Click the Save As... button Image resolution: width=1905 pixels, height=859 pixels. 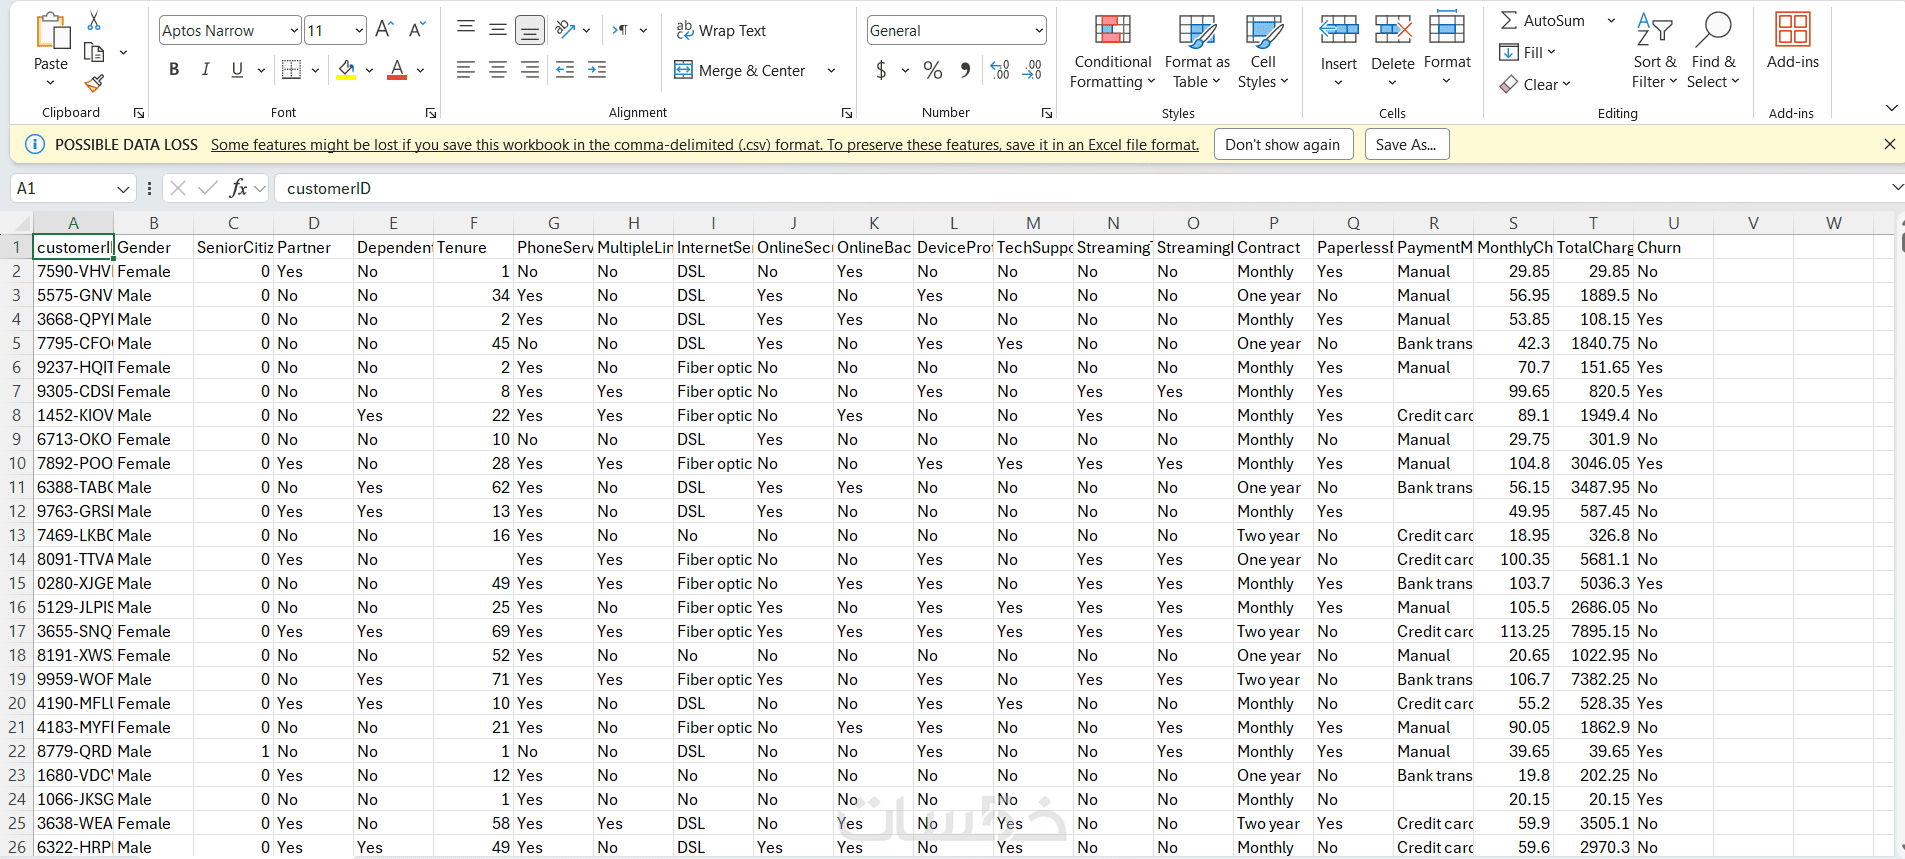tap(1405, 145)
